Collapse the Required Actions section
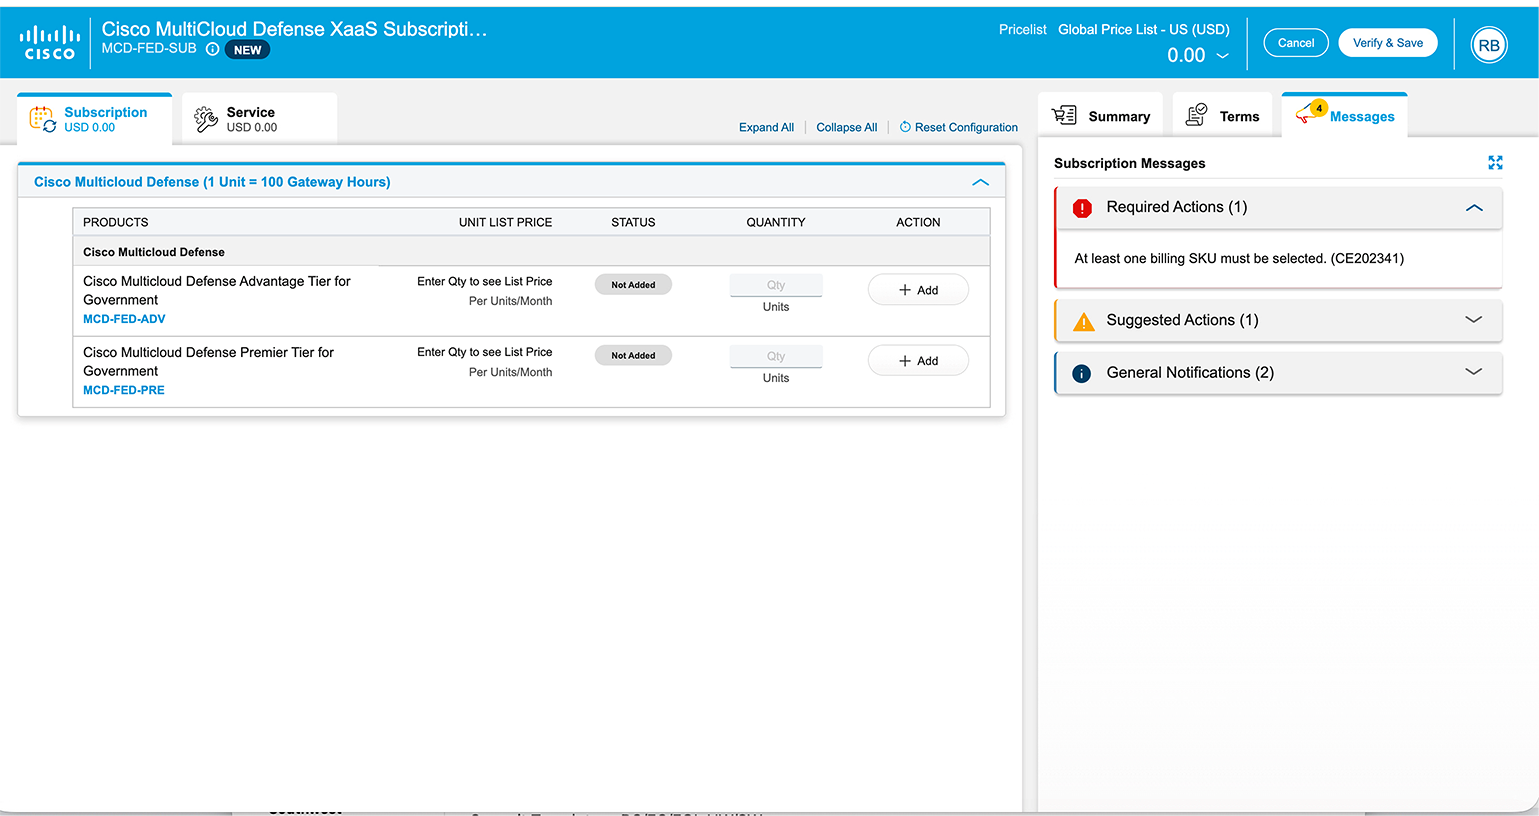Viewport: 1539px width, 816px height. (1473, 208)
